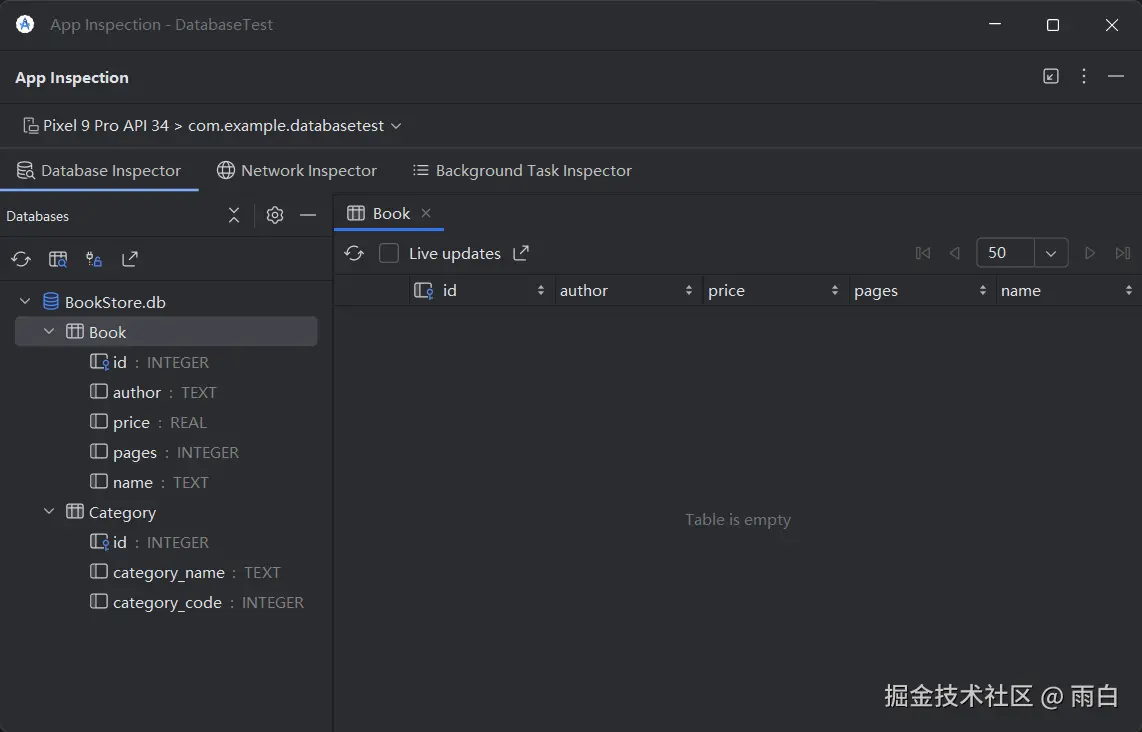Viewport: 1142px width, 732px height.
Task: Enable the Live updates checkbox
Action: tap(389, 253)
